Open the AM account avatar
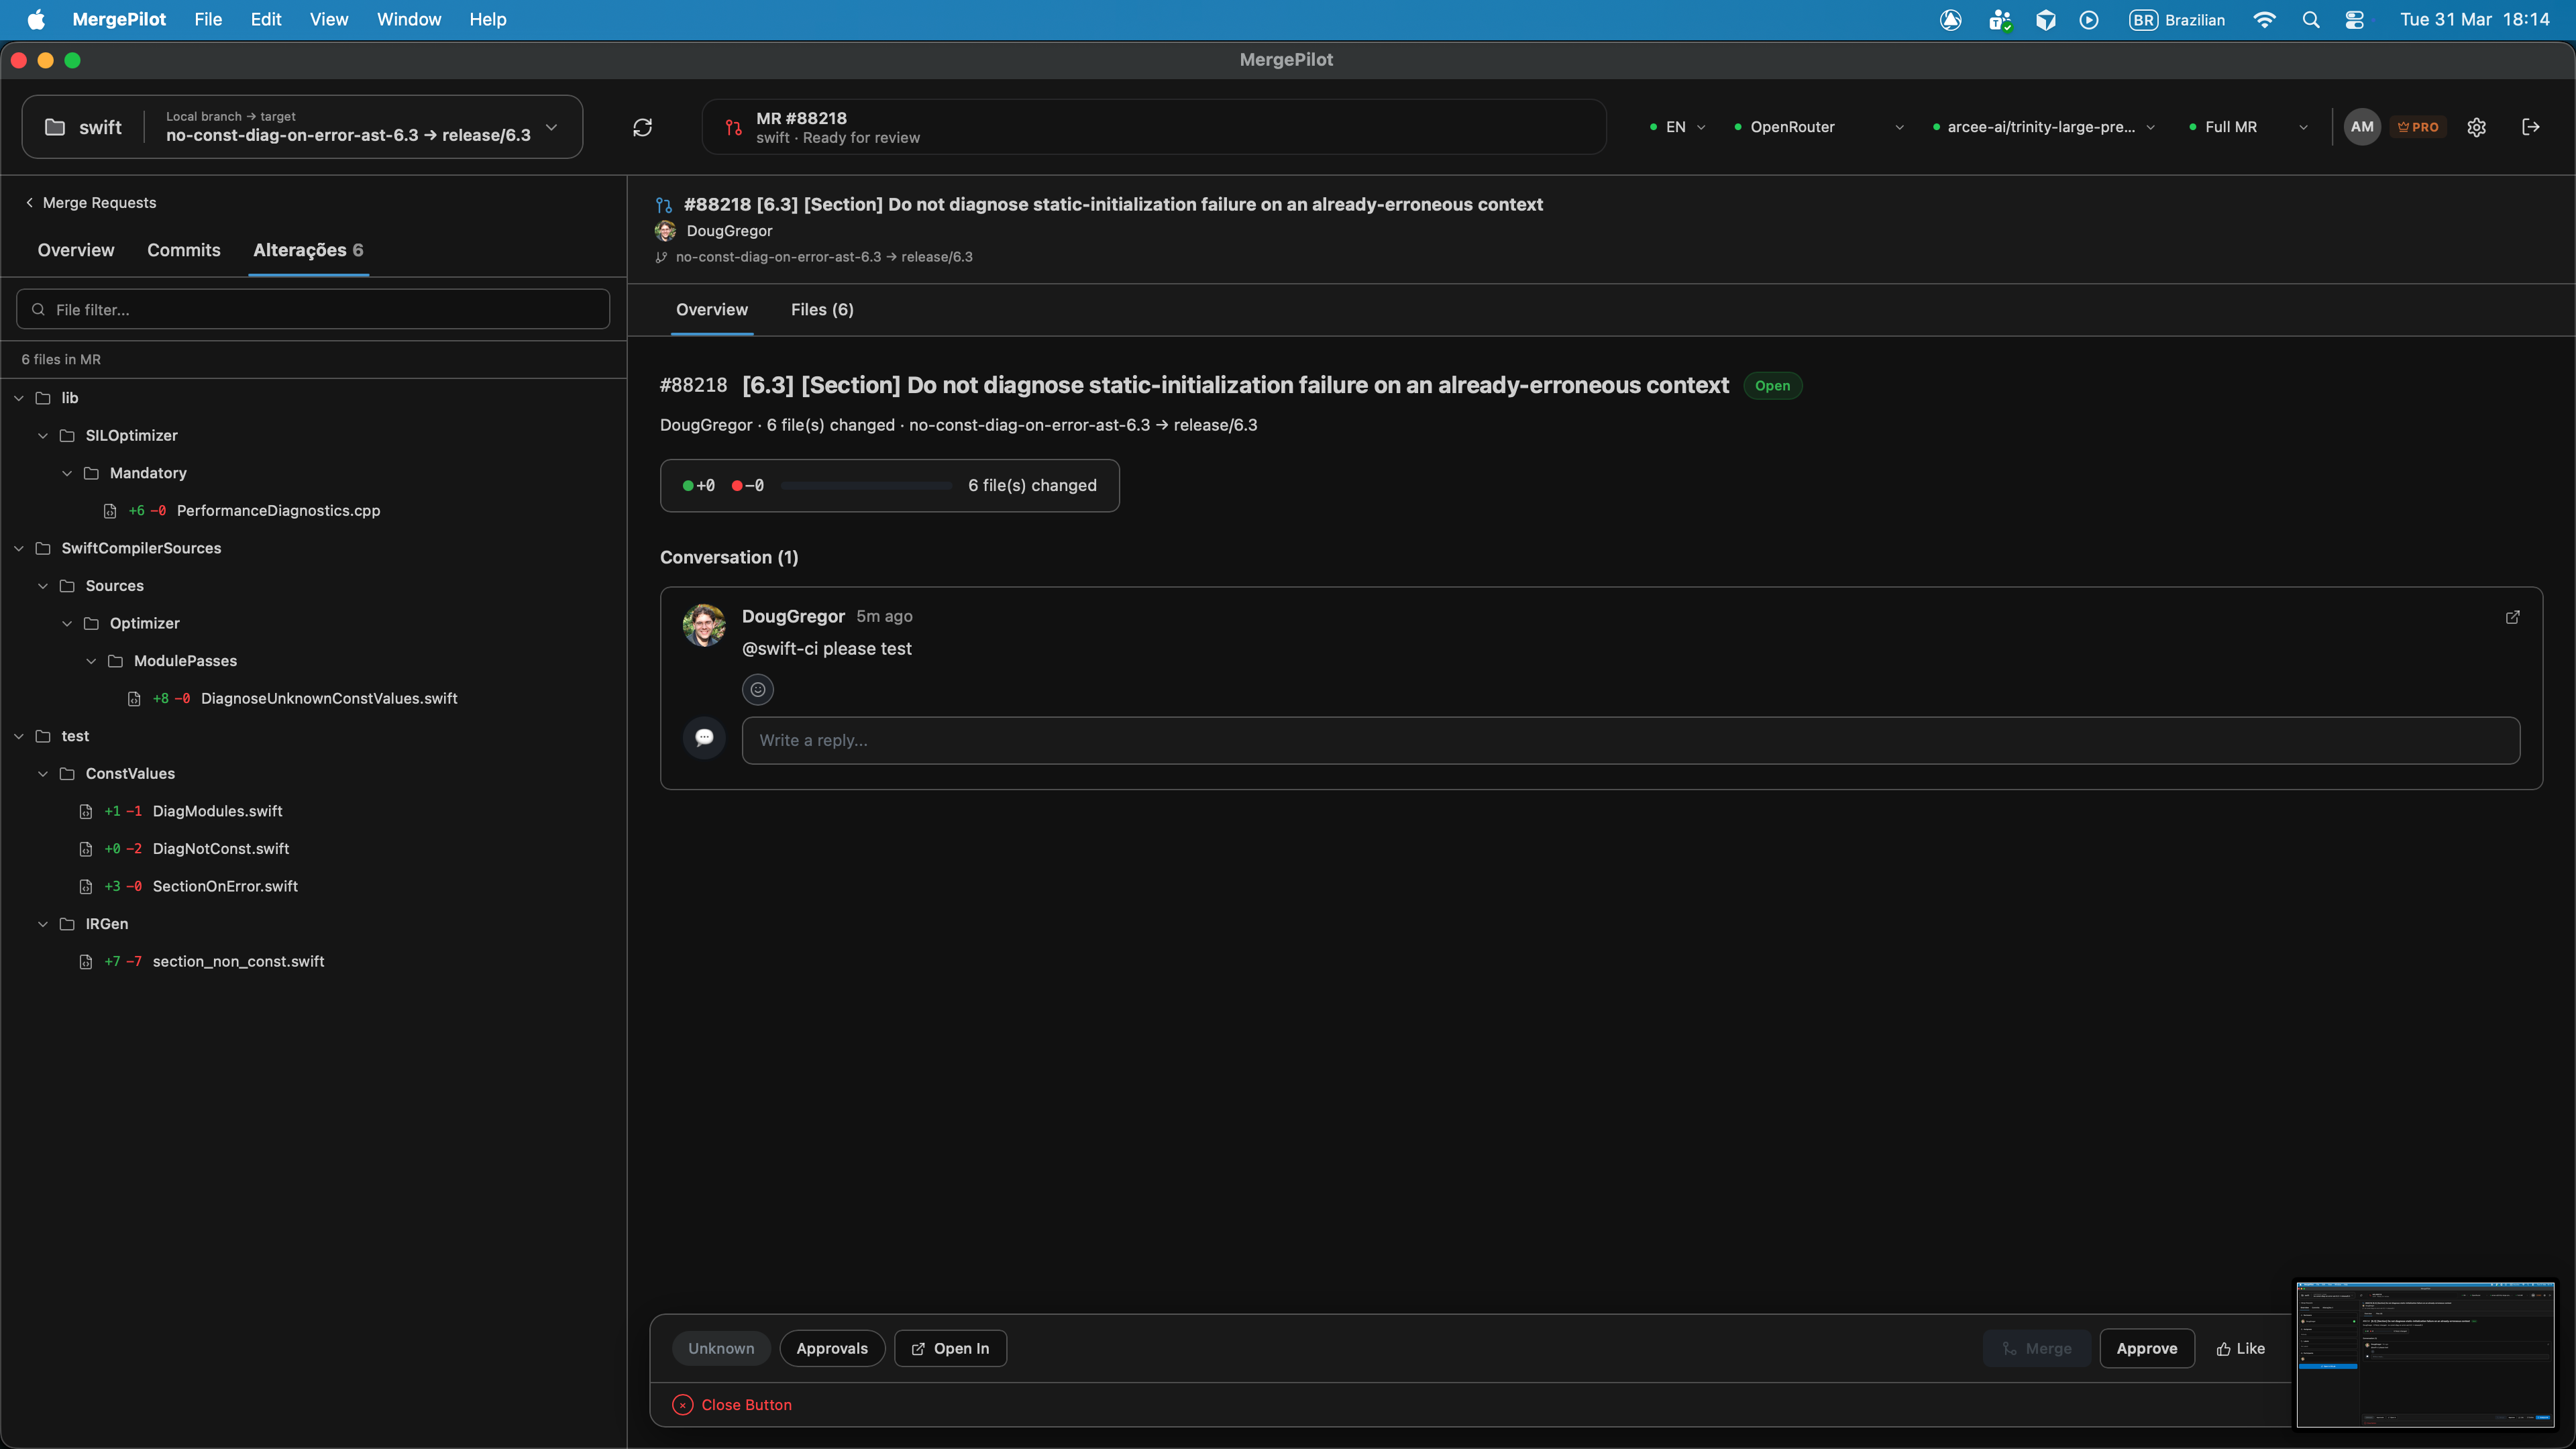Screen dimensions: 2576x1449 (2362, 127)
